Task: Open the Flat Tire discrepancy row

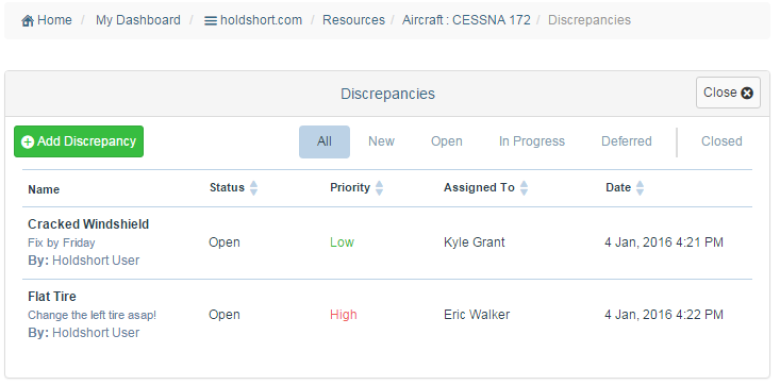Action: (x=387, y=315)
